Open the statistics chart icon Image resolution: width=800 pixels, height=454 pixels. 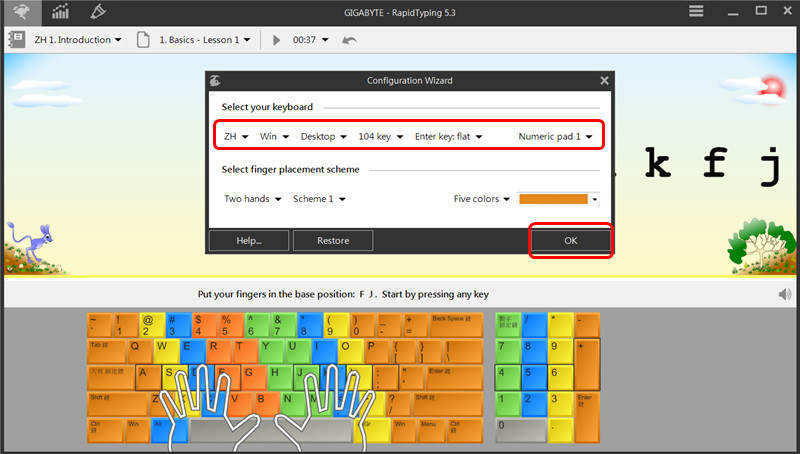pos(60,12)
